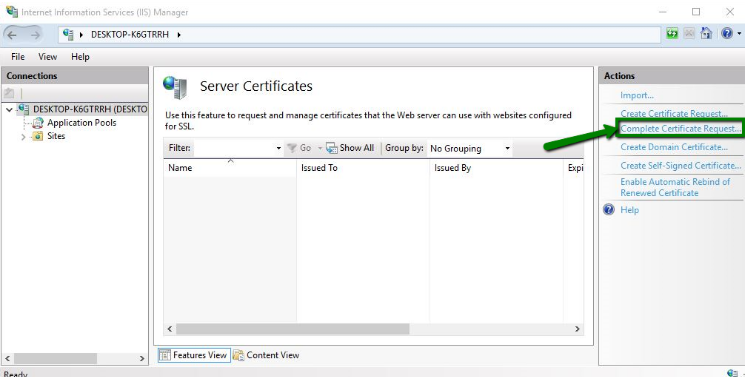Sort by Issued To column header

[363, 168]
